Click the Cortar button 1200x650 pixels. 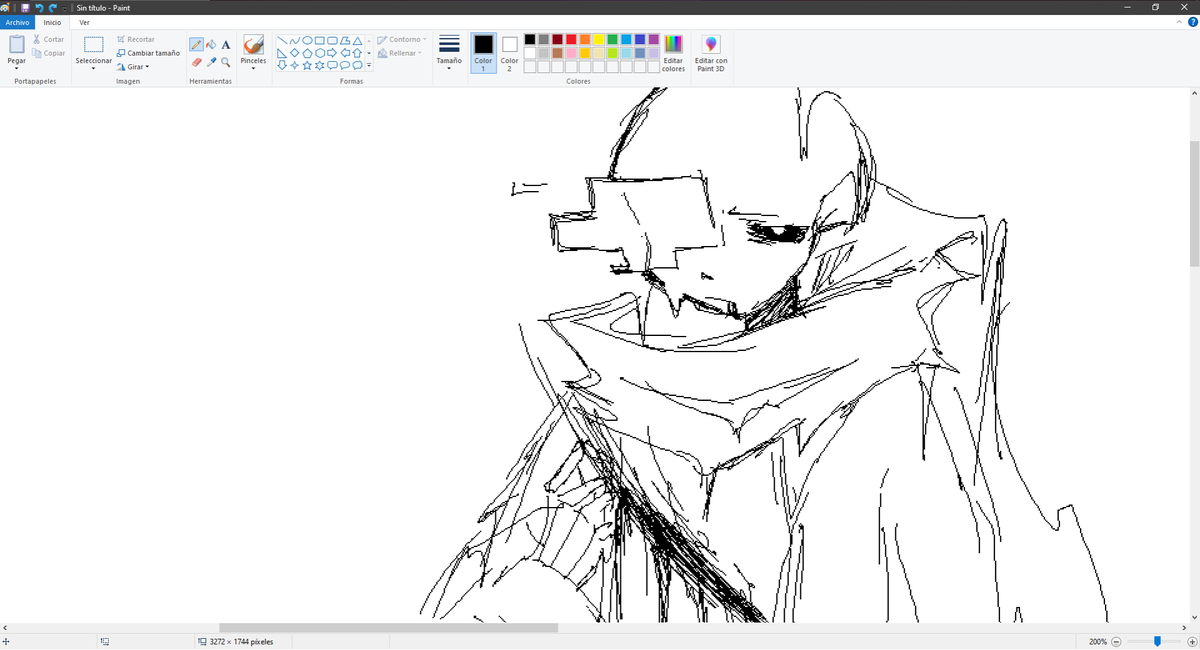tap(48, 39)
